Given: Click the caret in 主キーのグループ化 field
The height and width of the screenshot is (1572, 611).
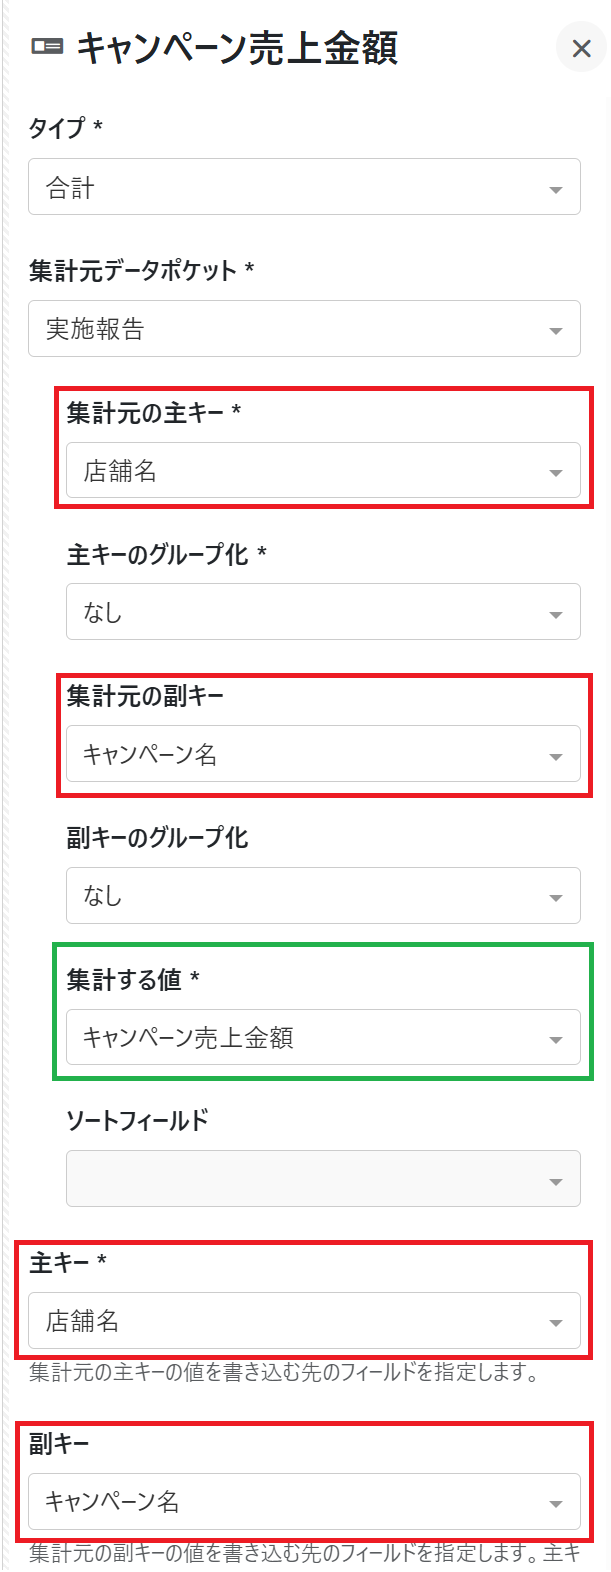Looking at the screenshot, I should coord(556,615).
